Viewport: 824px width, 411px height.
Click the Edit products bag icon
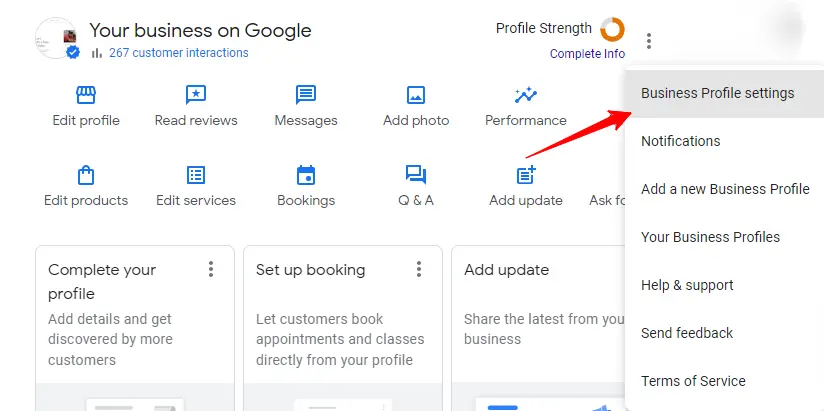click(x=86, y=175)
